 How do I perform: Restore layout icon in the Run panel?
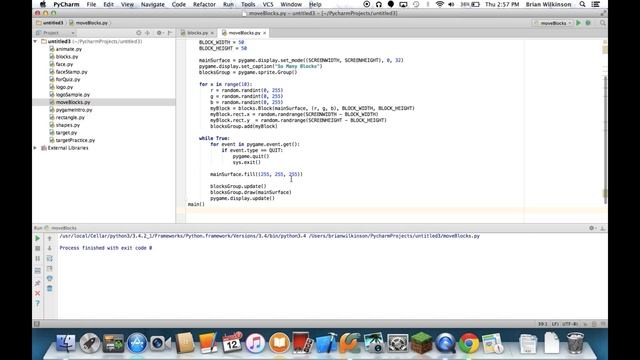pyautogui.click(x=38, y=271)
